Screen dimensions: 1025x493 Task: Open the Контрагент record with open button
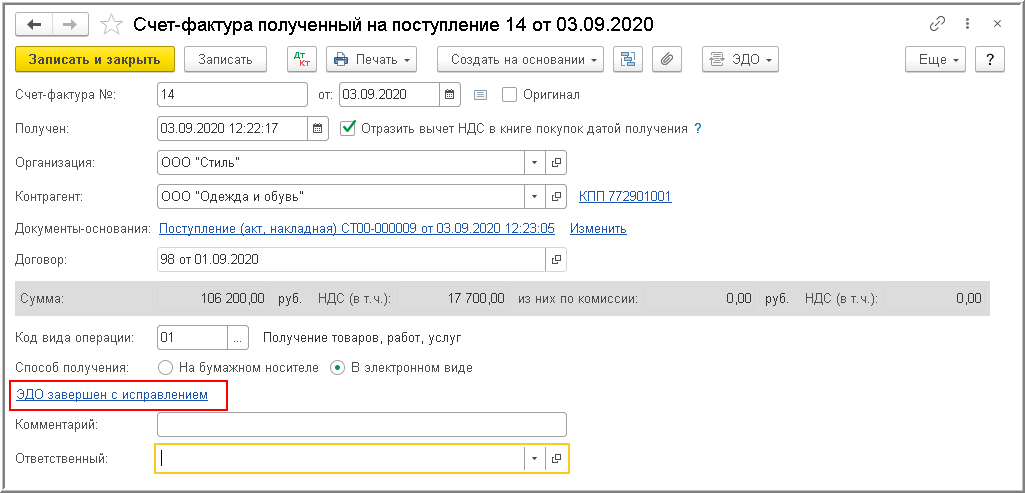tap(557, 196)
